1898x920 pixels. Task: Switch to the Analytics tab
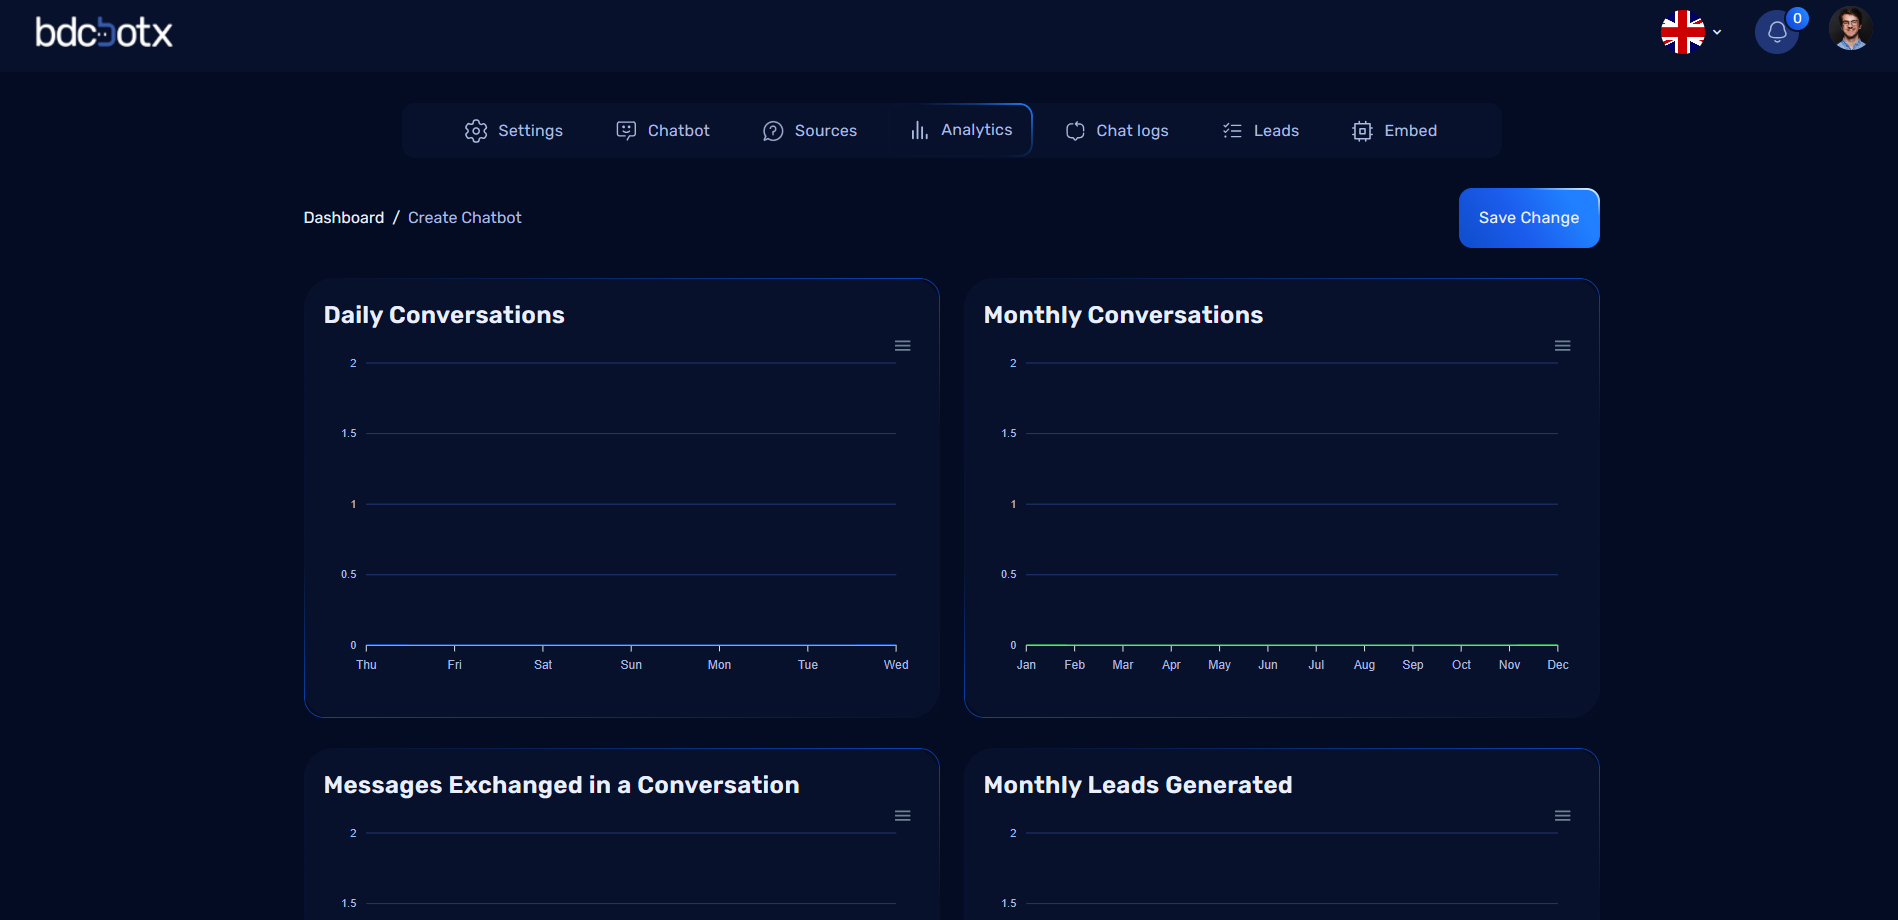tap(976, 129)
